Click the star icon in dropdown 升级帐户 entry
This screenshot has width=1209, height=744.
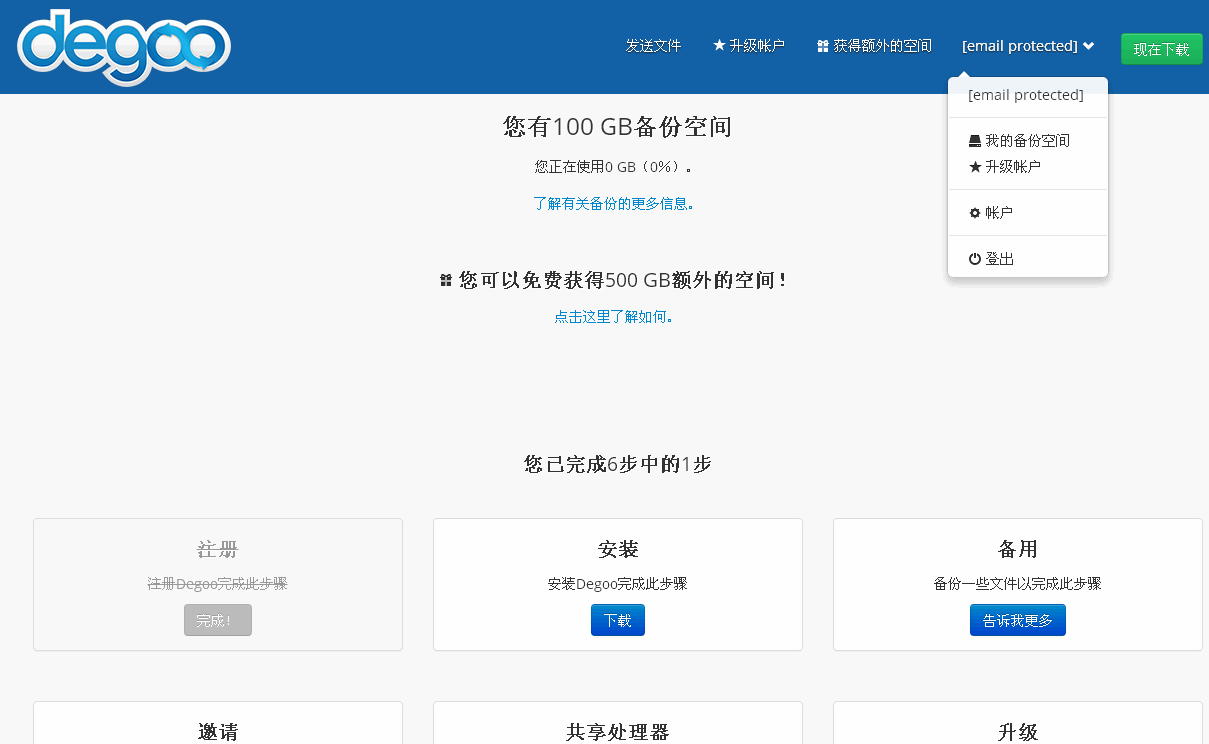pos(975,167)
